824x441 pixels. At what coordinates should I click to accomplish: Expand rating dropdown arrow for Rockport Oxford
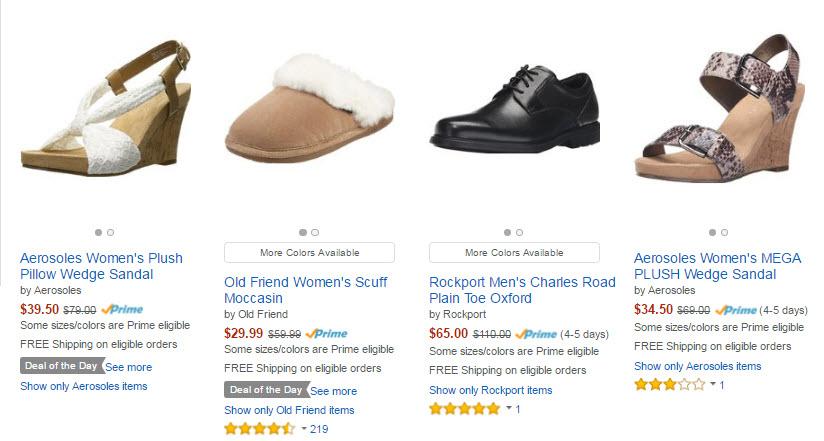(508, 409)
